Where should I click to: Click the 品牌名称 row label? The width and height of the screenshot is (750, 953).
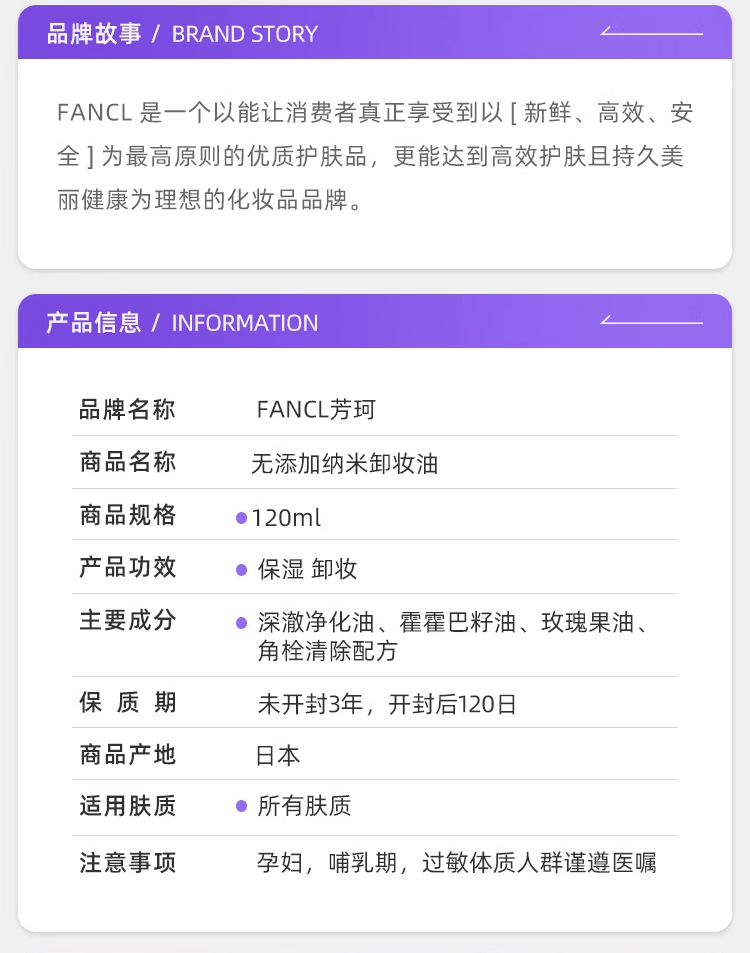128,410
